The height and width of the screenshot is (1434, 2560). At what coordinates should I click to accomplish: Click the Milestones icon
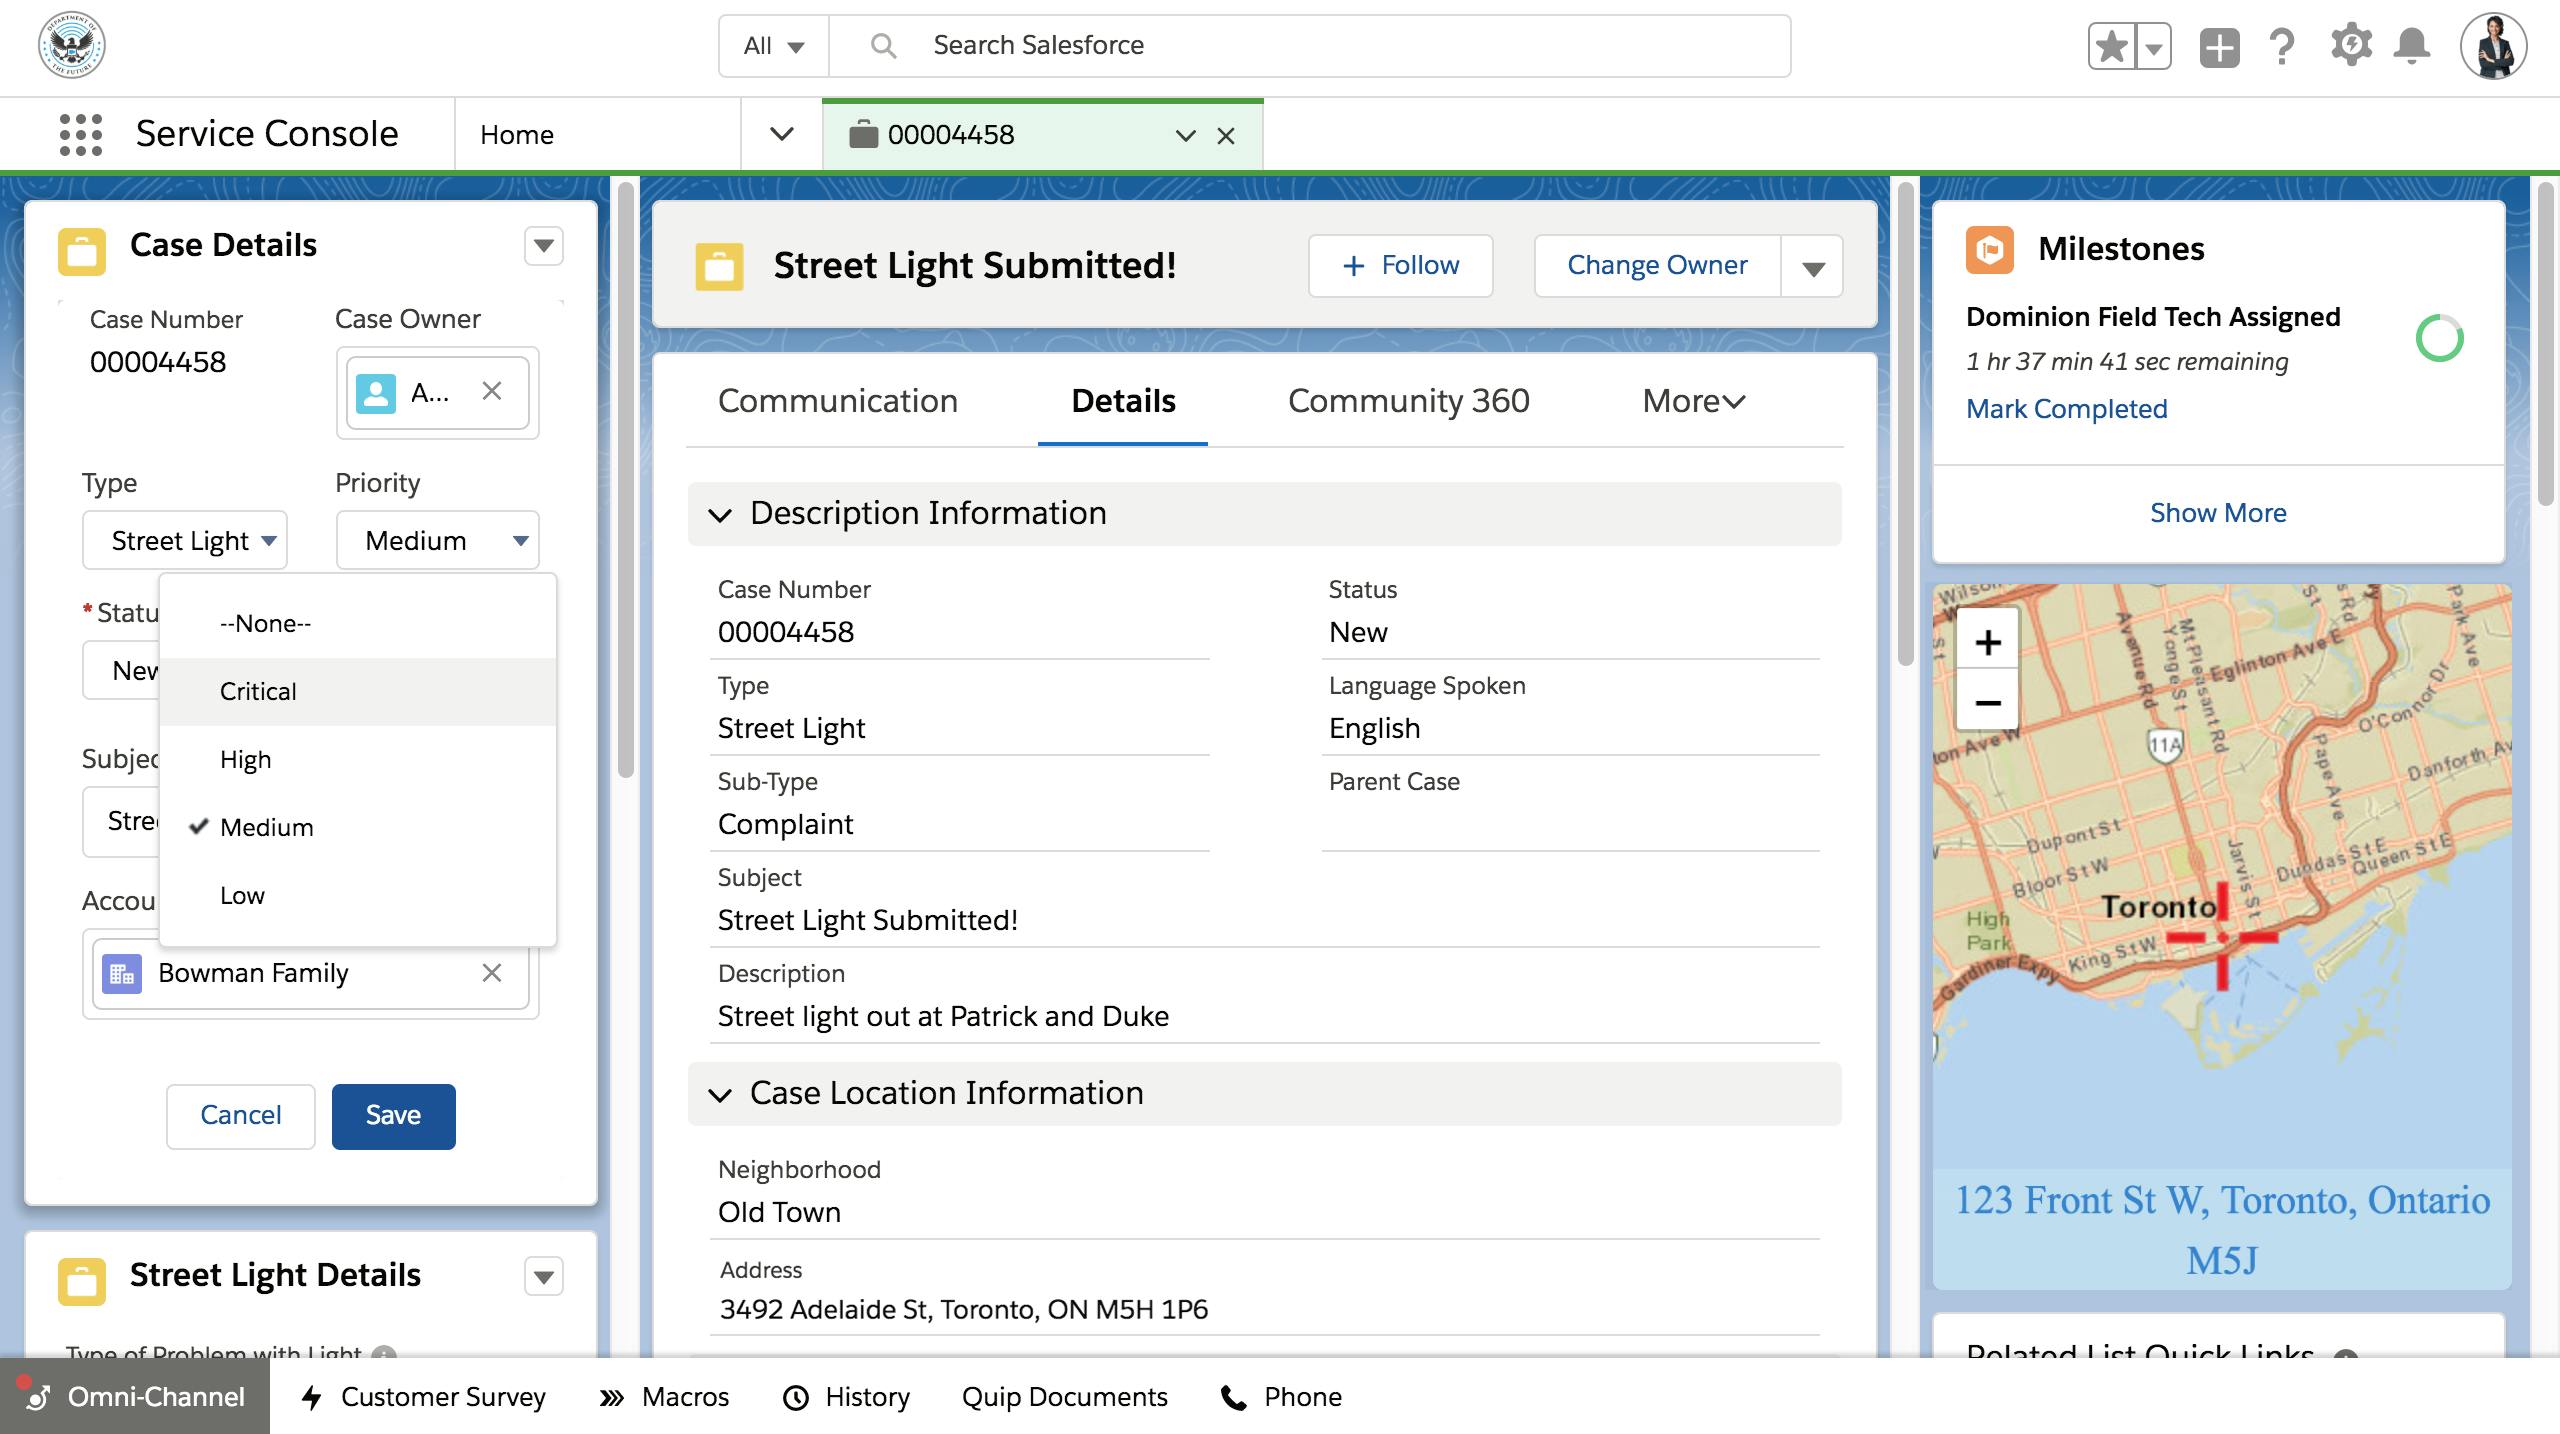pyautogui.click(x=1990, y=249)
